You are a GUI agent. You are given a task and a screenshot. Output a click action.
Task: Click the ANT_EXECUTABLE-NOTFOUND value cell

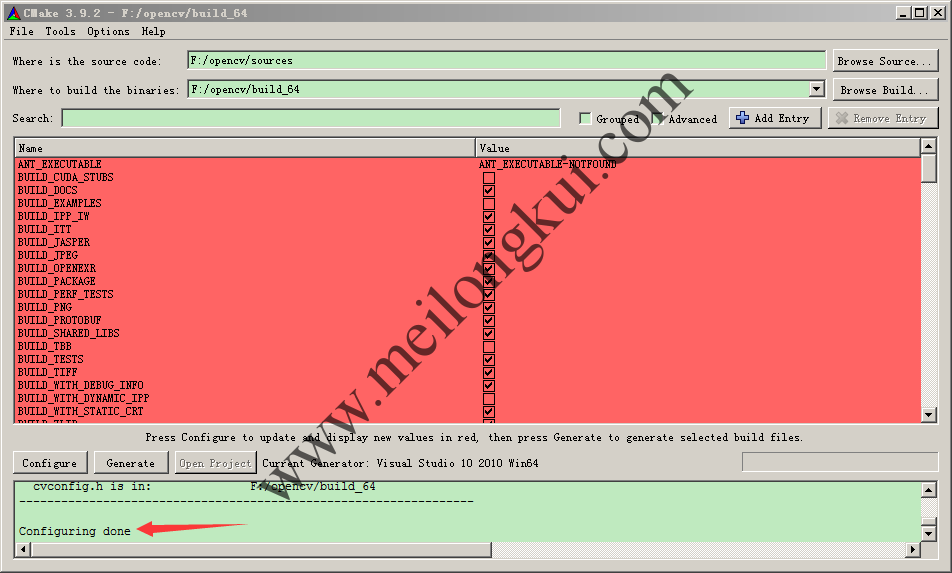coord(548,164)
